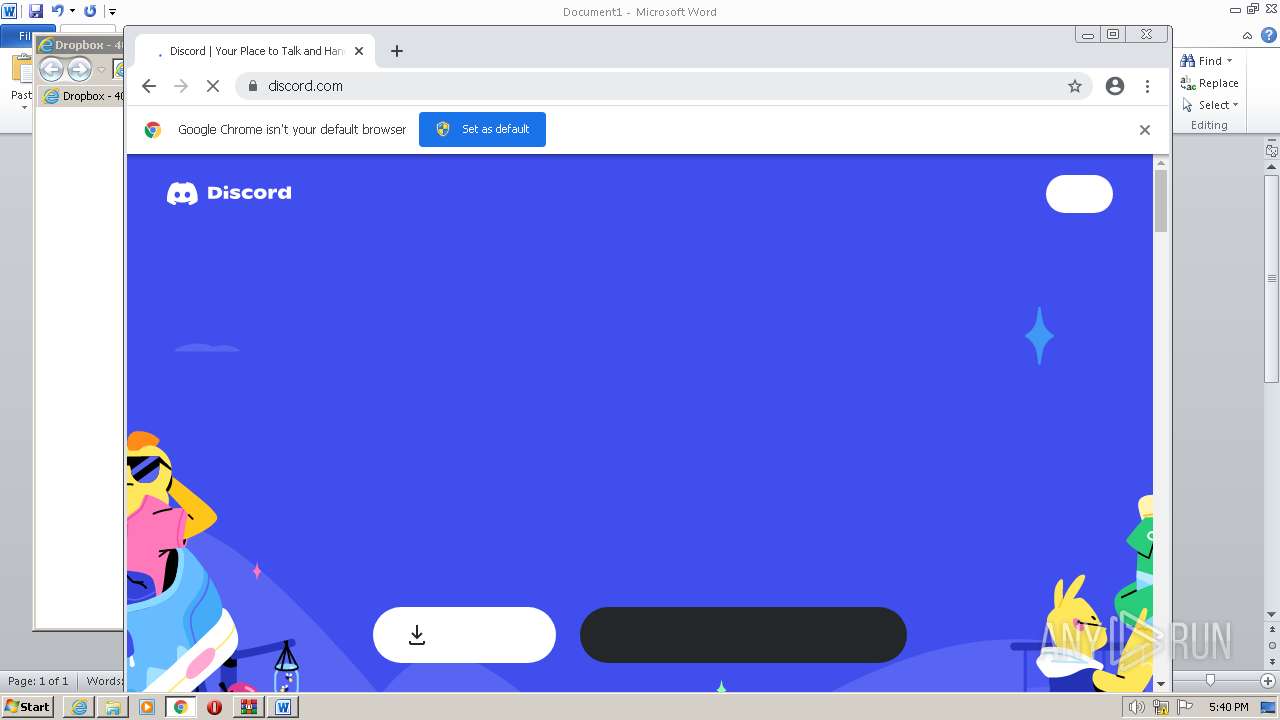Image resolution: width=1280 pixels, height=720 pixels.
Task: Click the Discord logo on the page
Action: tap(229, 193)
